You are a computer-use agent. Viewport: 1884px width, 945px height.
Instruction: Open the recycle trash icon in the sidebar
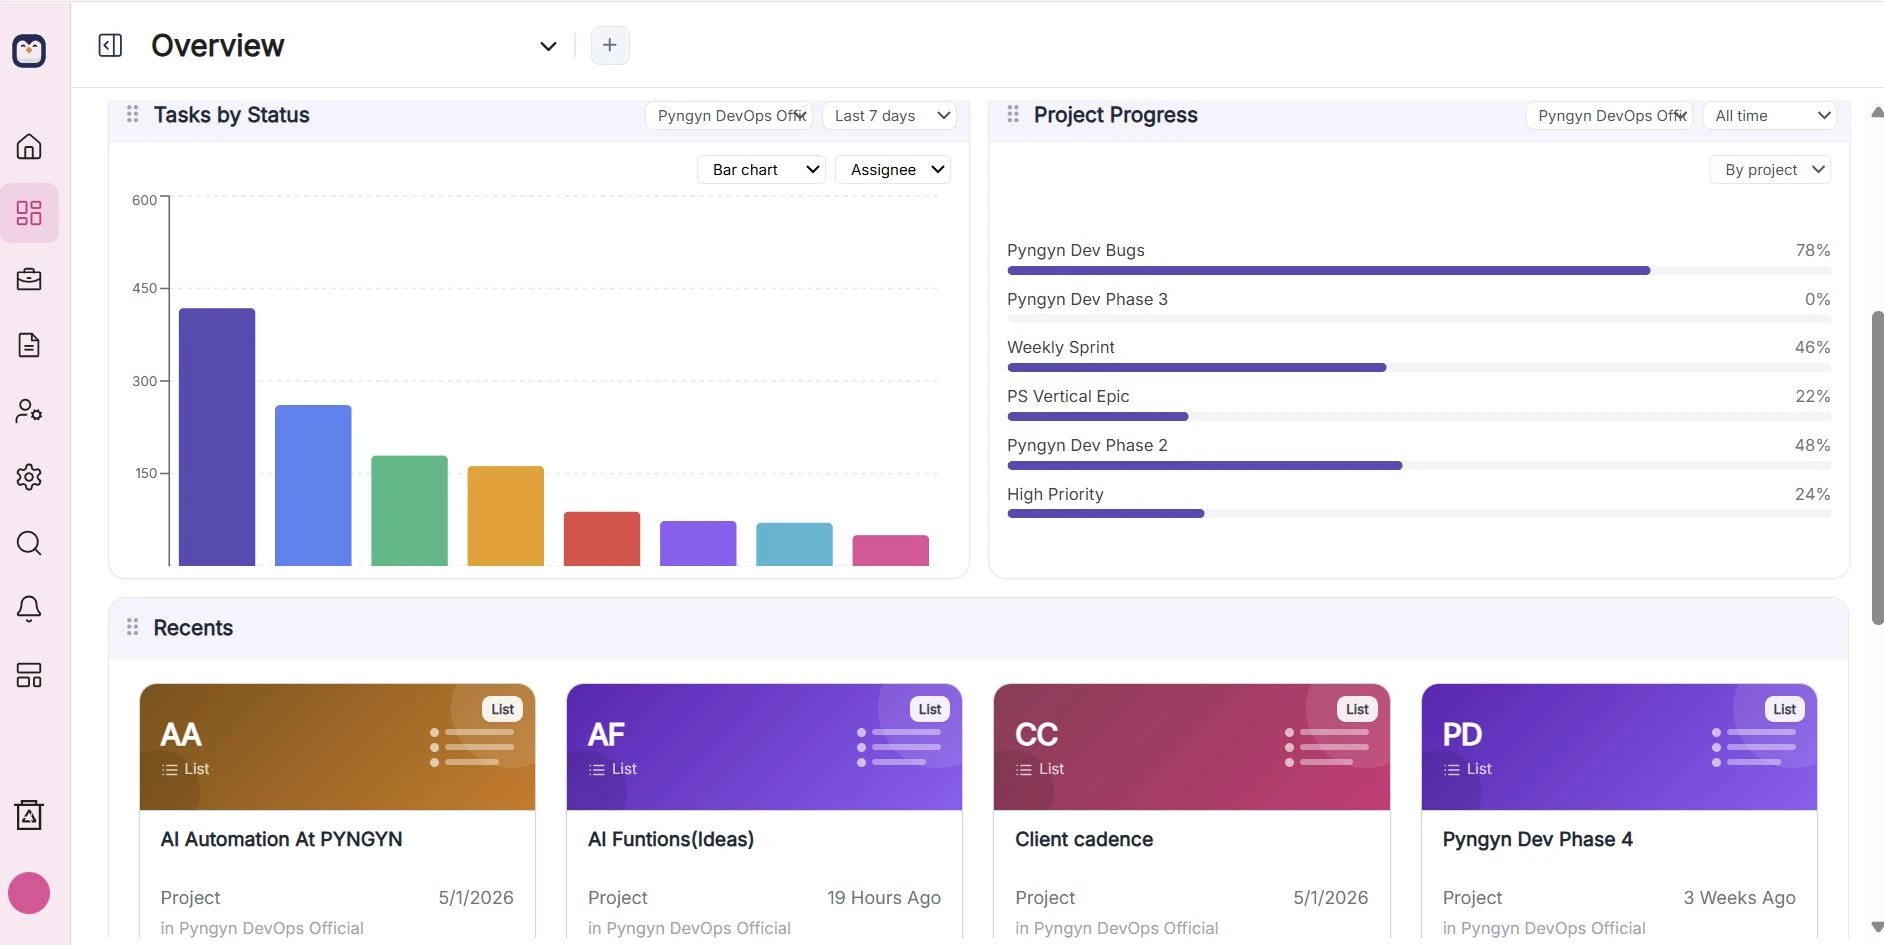tap(29, 815)
